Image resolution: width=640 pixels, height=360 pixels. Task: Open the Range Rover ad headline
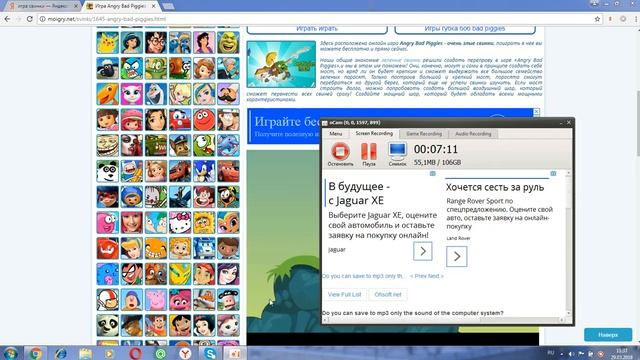coord(495,187)
